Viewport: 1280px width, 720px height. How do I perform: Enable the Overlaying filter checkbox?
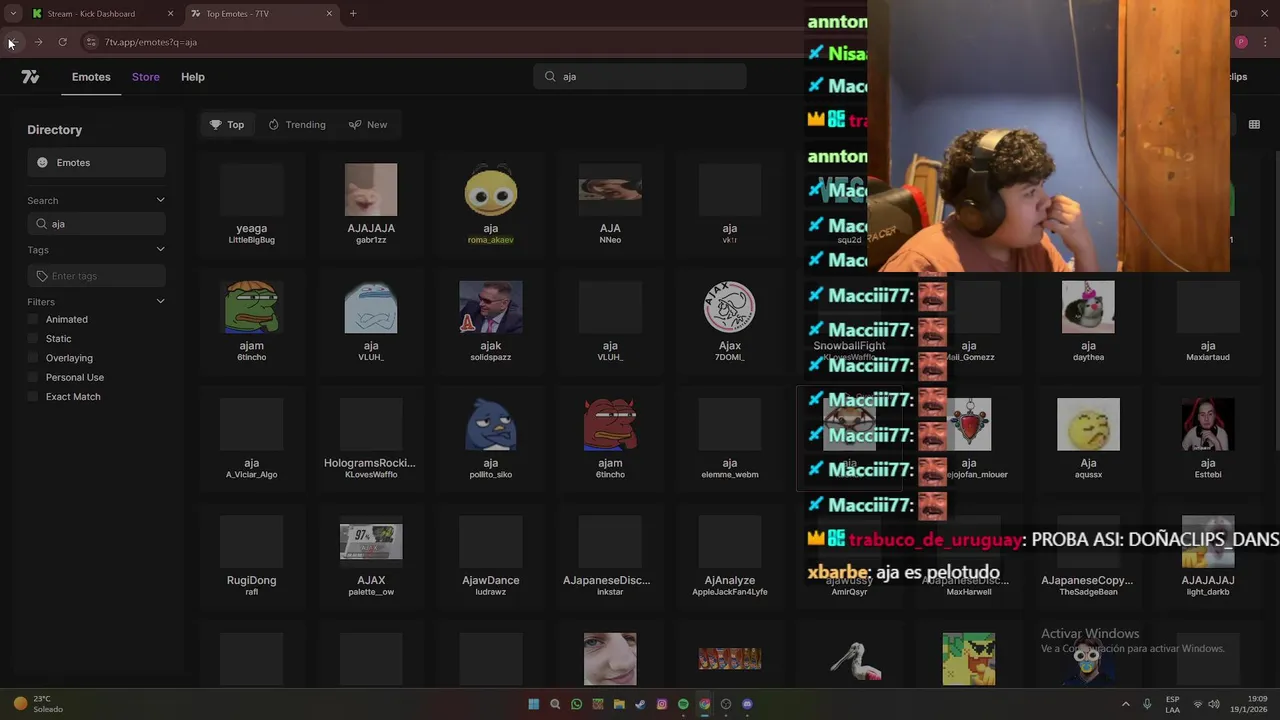pyautogui.click(x=33, y=358)
